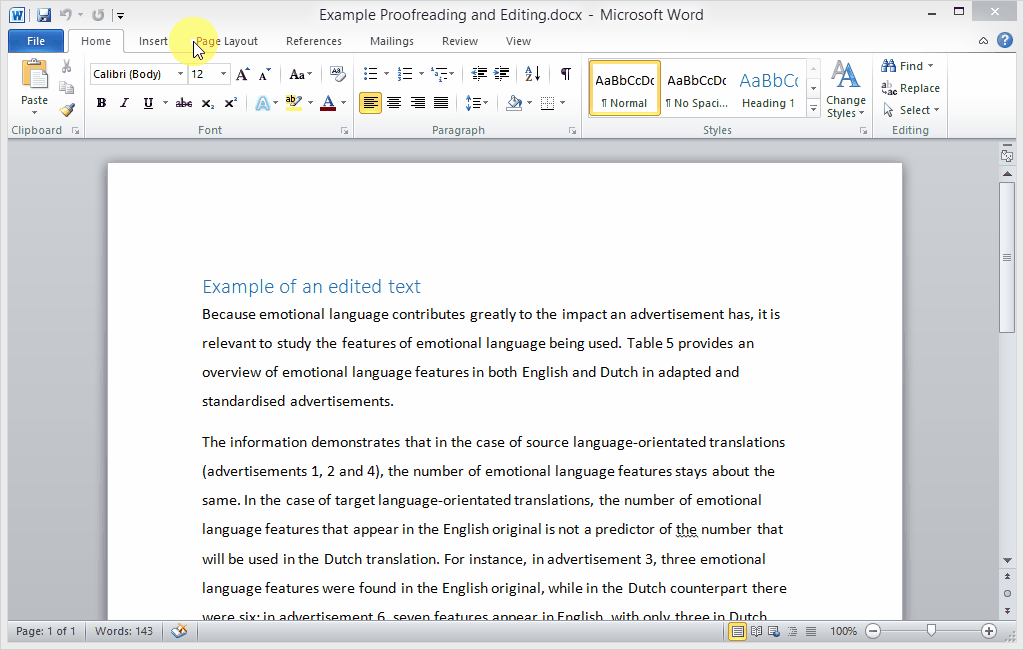Click the Format Painter brush icon
This screenshot has width=1024, height=650.
tap(67, 110)
